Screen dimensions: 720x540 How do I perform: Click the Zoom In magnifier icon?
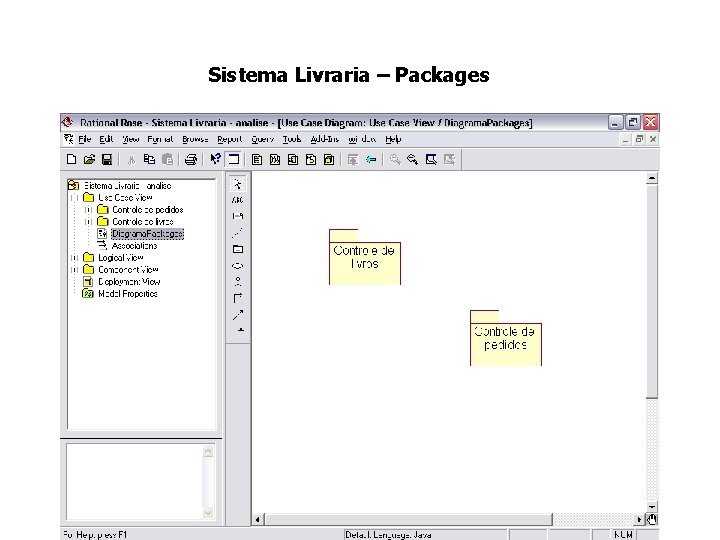395,159
